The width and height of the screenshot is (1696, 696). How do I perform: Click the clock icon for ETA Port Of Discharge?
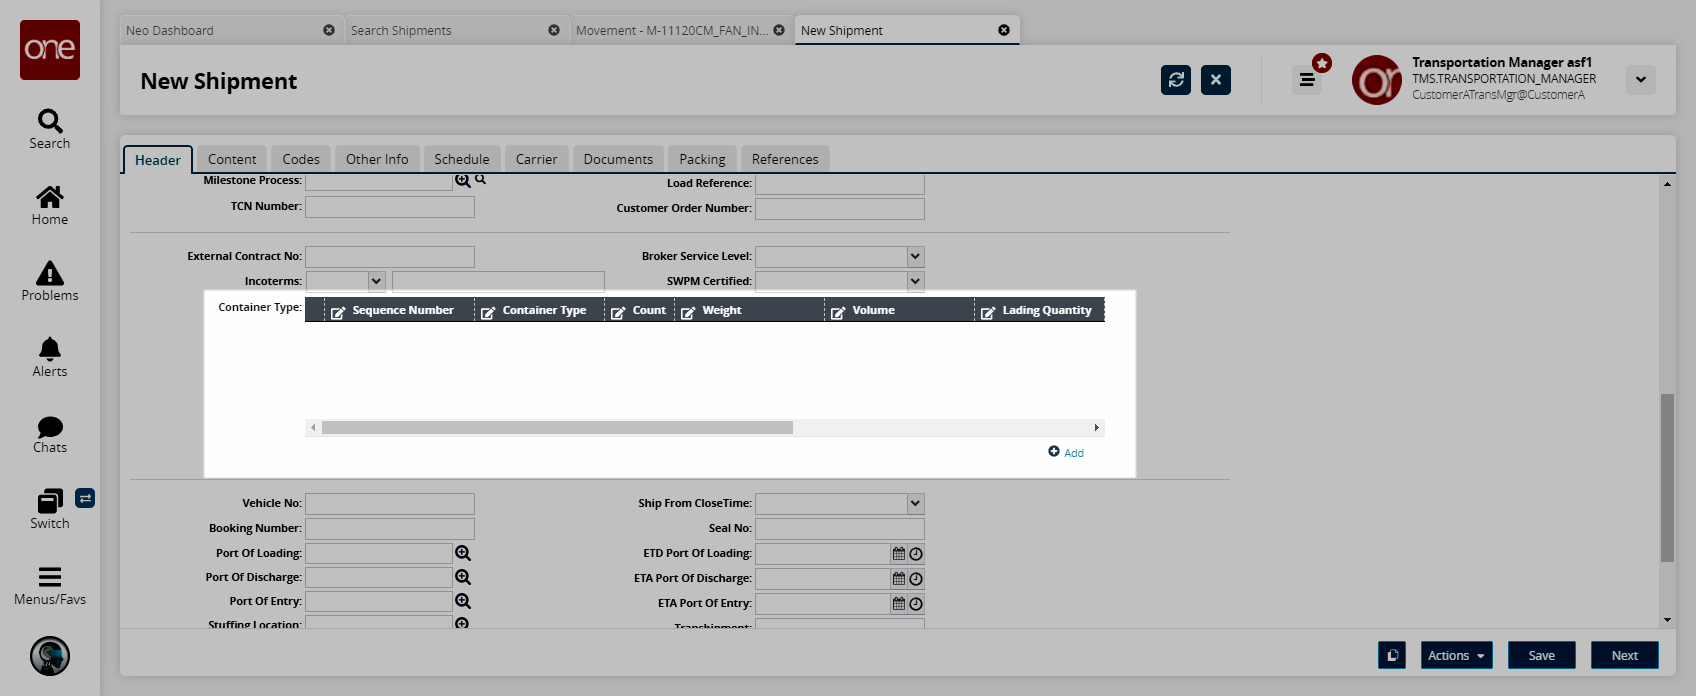pos(916,579)
